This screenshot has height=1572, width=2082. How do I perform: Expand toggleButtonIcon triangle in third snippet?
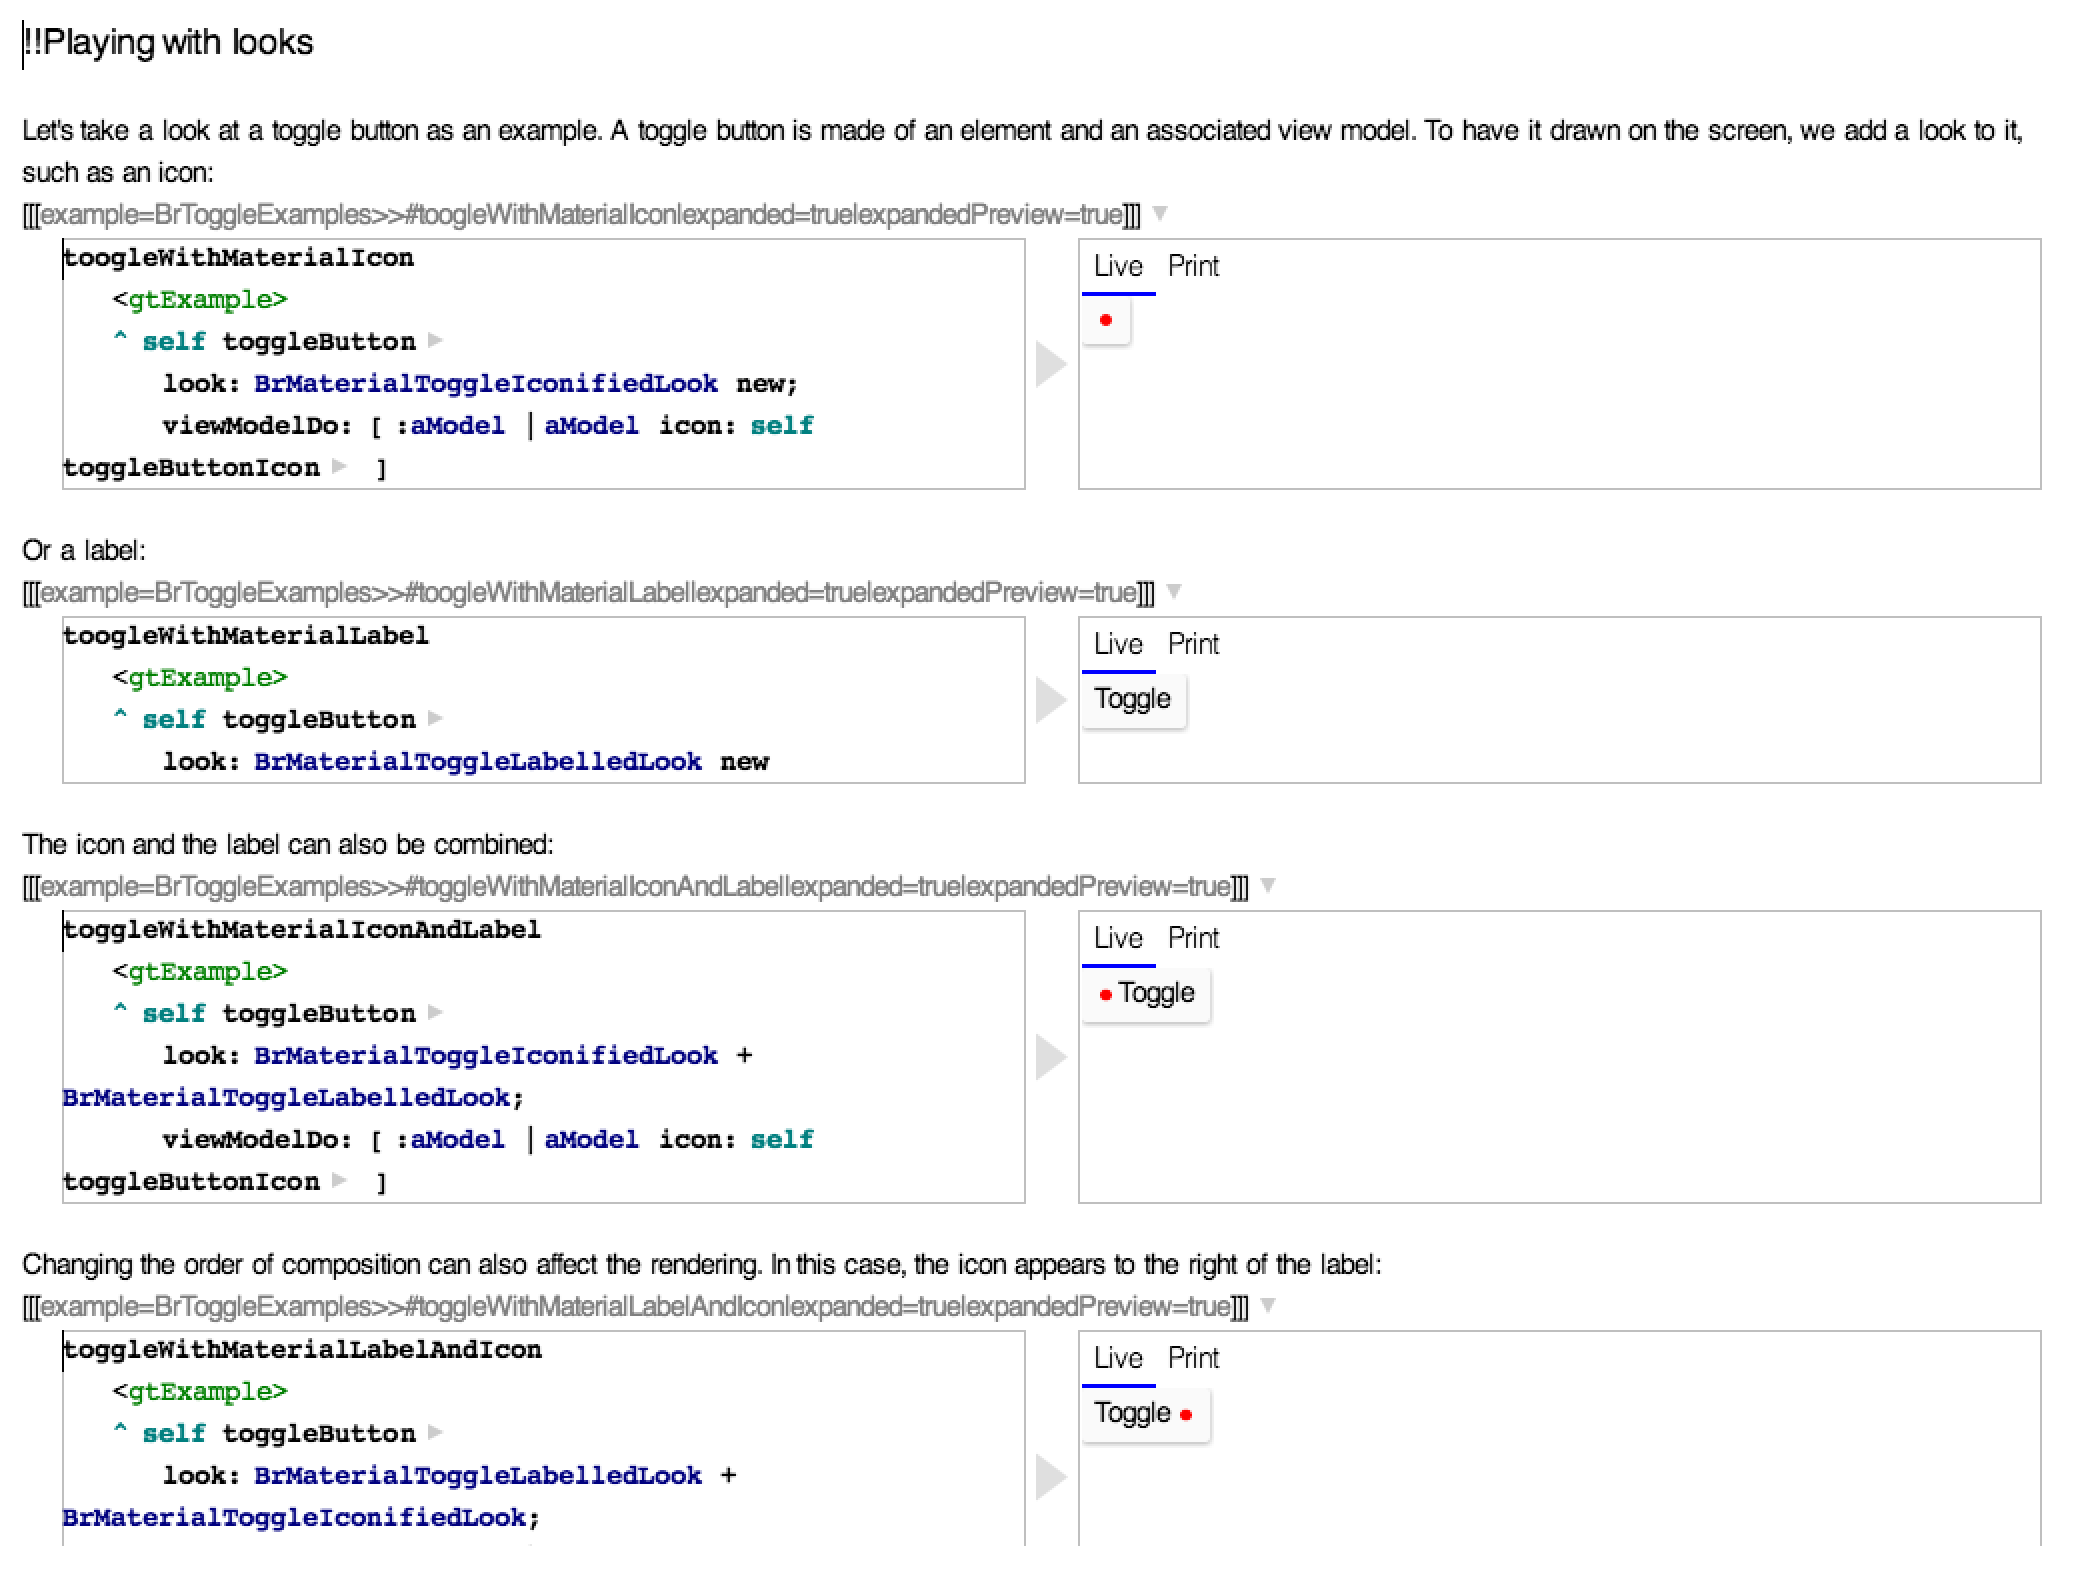tap(340, 1180)
